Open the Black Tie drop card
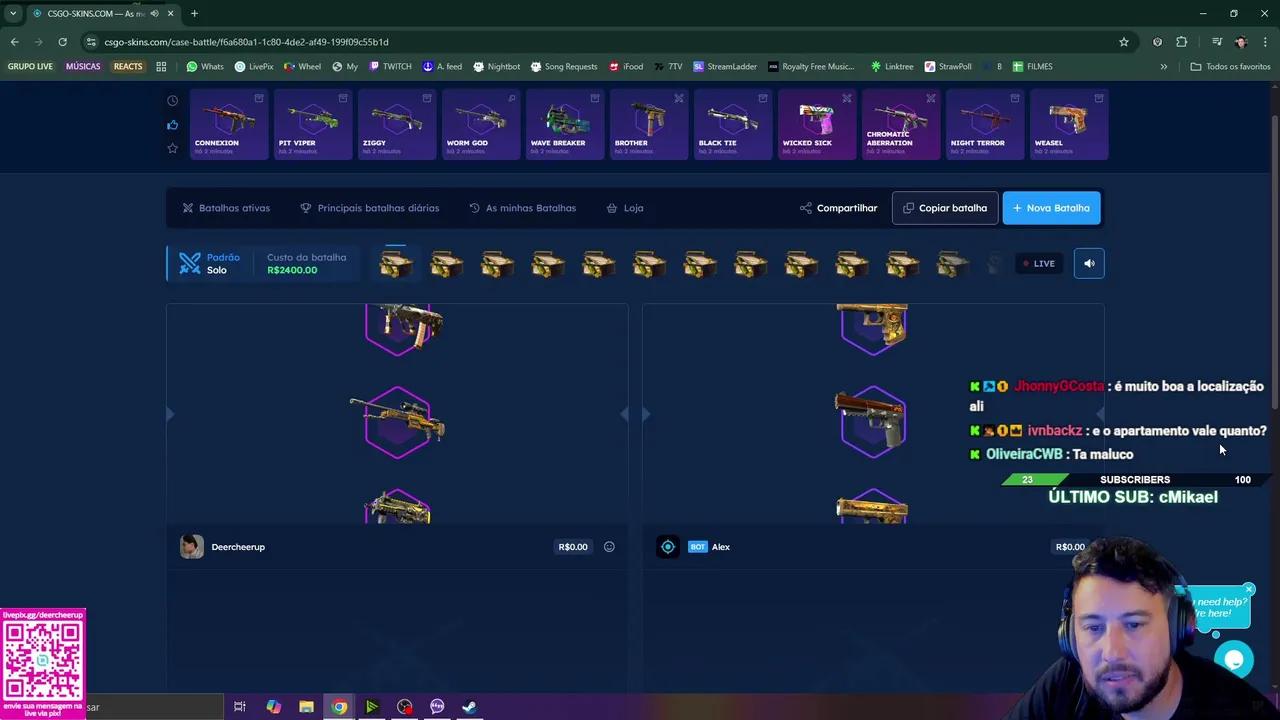 pyautogui.click(x=733, y=124)
